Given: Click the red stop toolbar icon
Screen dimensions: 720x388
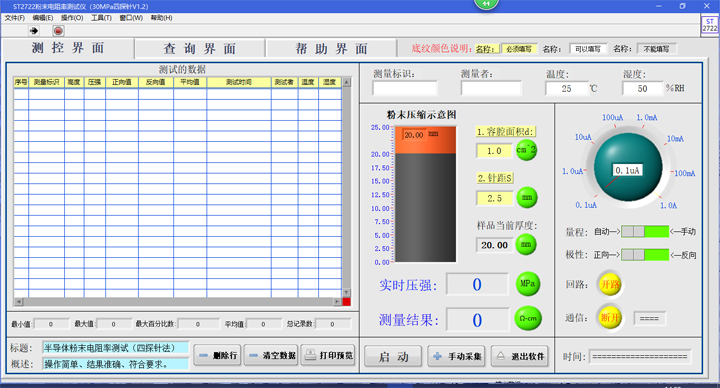Looking at the screenshot, I should (58, 31).
